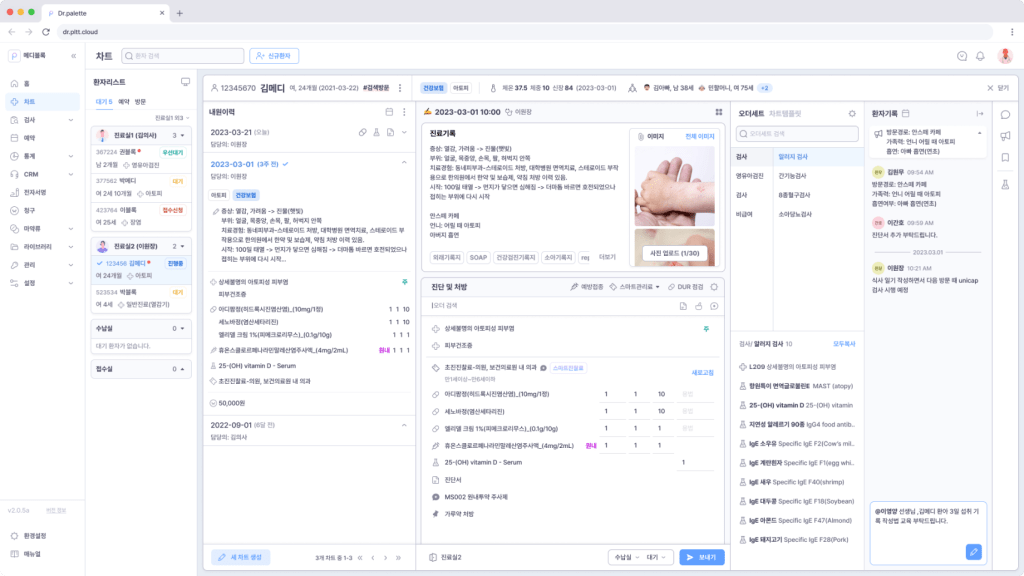Collapse the 진료실1 (김의사) patient group
The image size is (1024, 576).
click(x=183, y=135)
